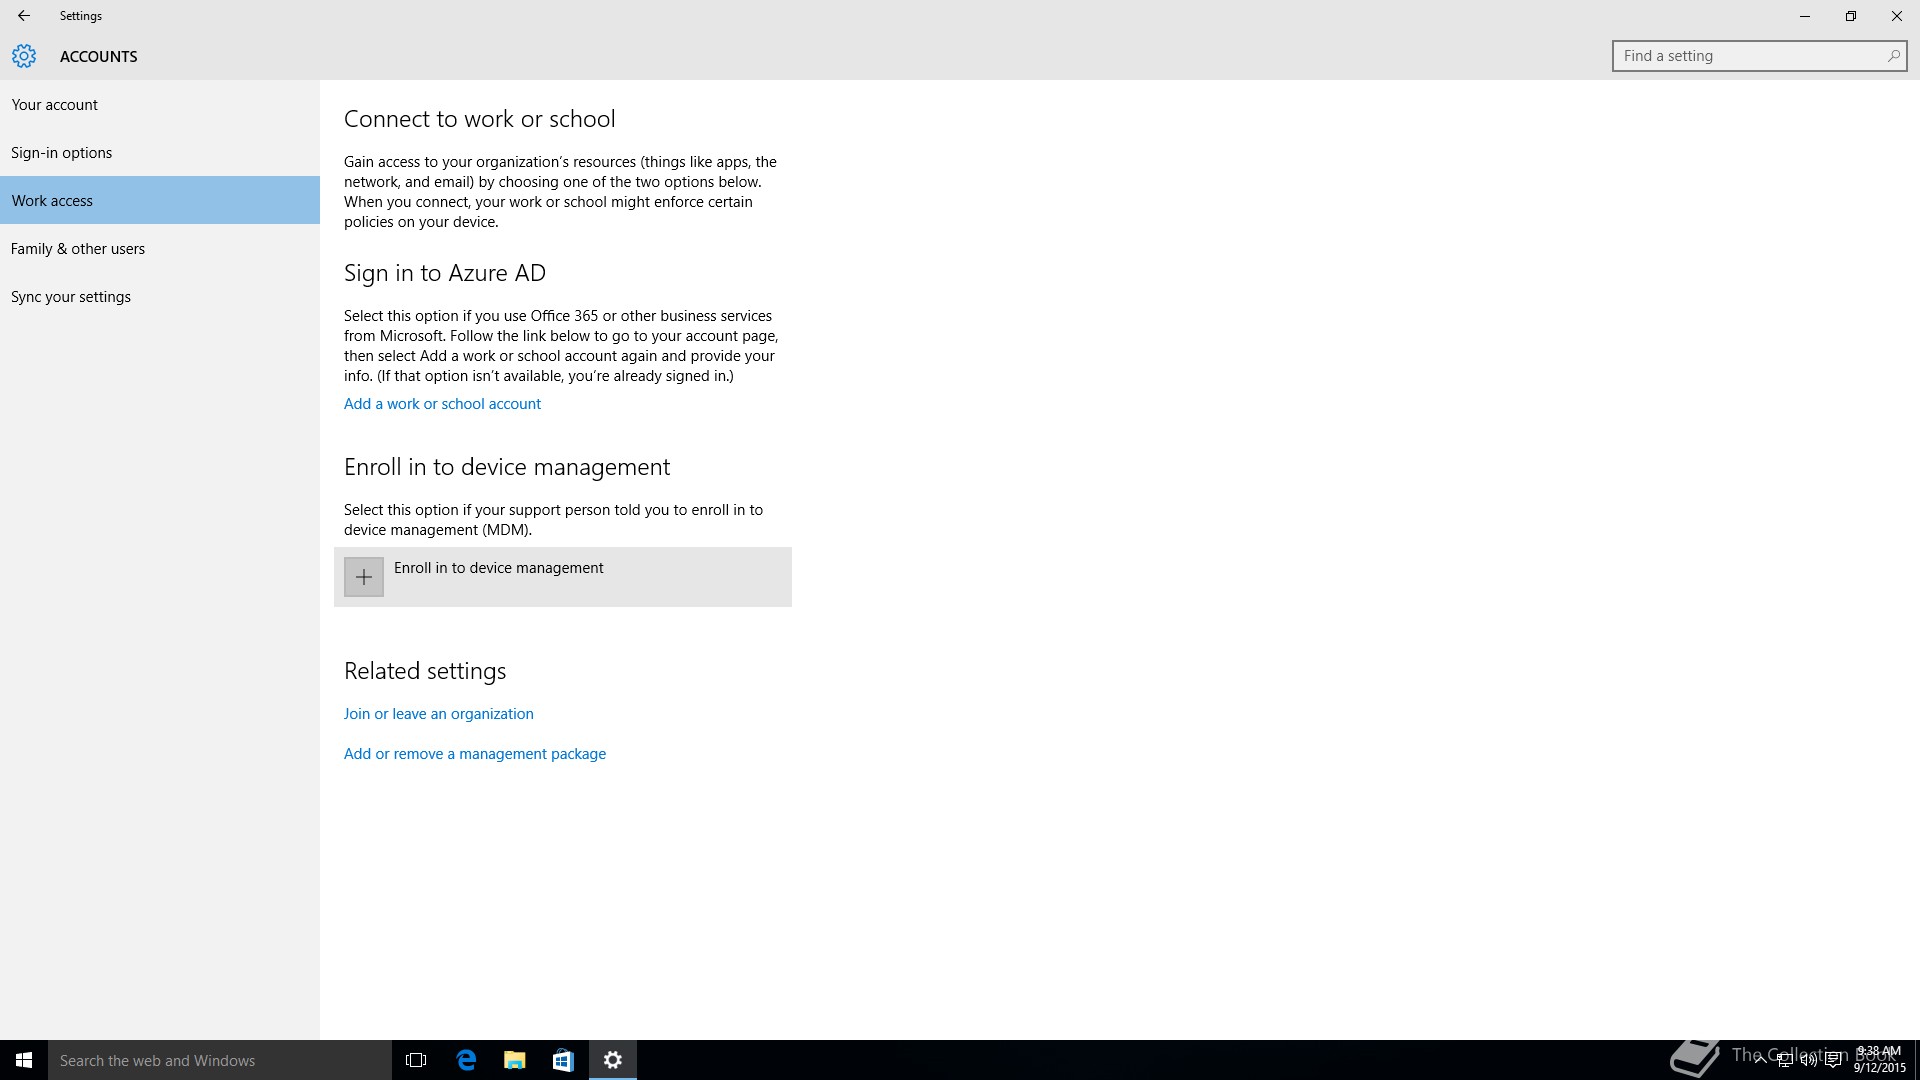Open the Store app from the taskbar
The height and width of the screenshot is (1080, 1920).
(563, 1060)
